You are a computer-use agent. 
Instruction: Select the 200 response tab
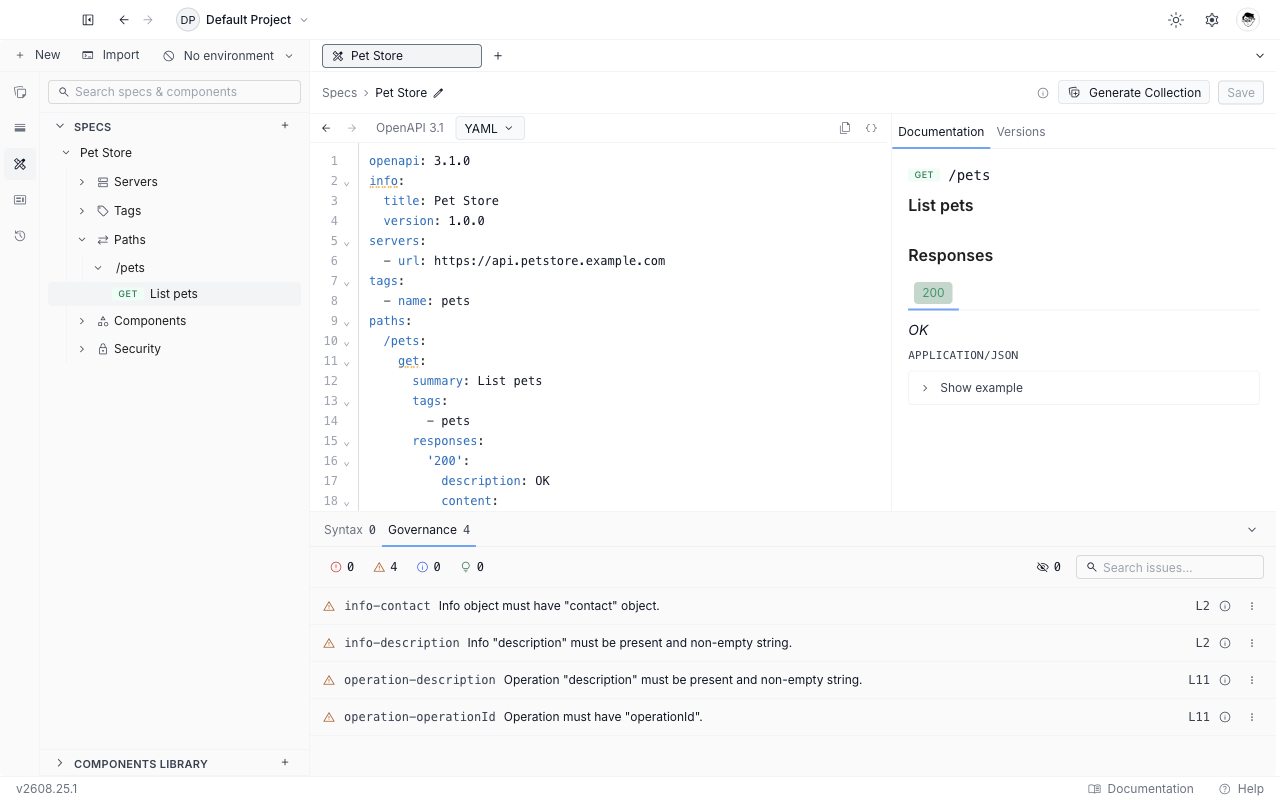(933, 293)
